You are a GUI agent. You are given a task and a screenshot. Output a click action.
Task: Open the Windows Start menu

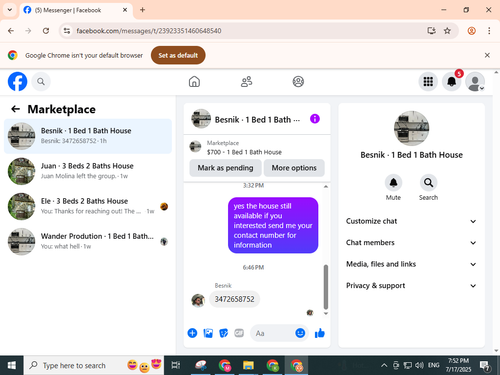(x=11, y=365)
